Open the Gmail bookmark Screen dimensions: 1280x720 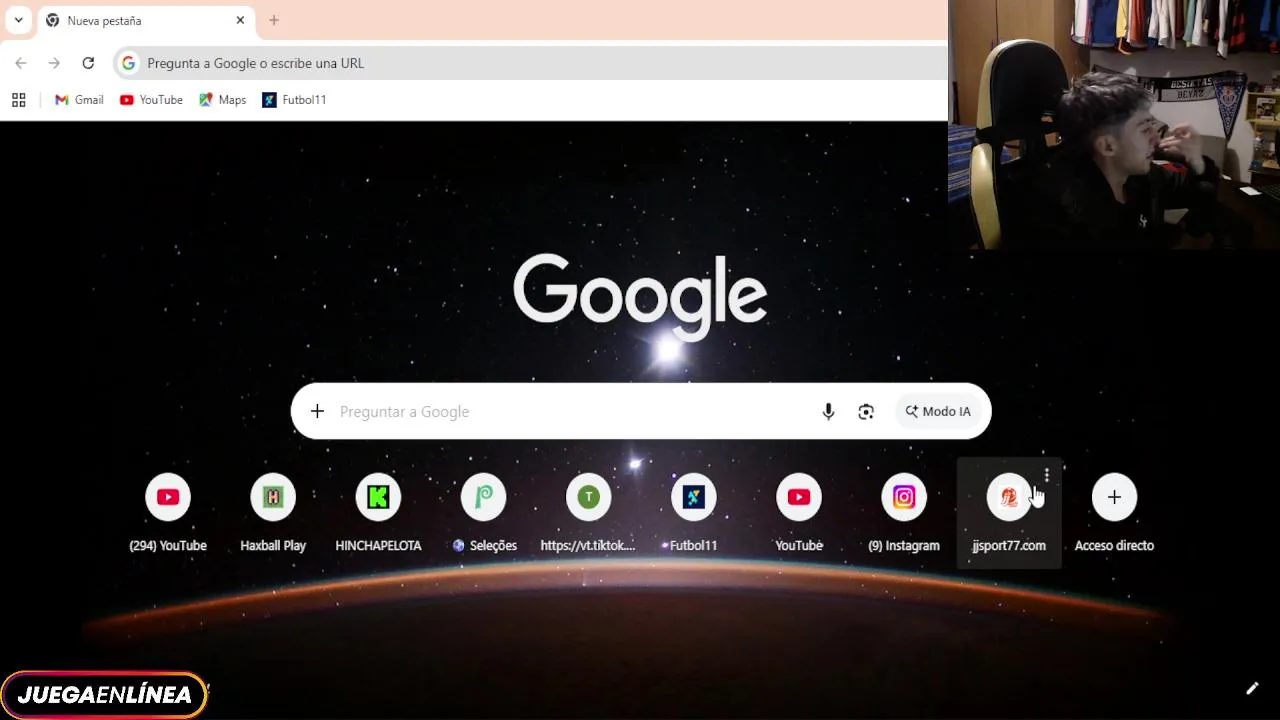[x=79, y=100]
